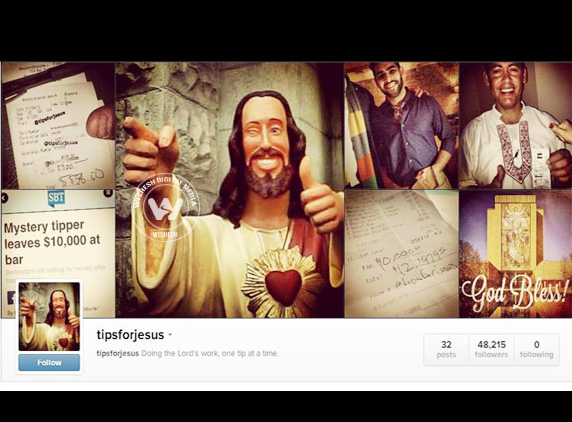Open the $10,000 tip receipt photo
The height and width of the screenshot is (422, 572).
[402, 253]
